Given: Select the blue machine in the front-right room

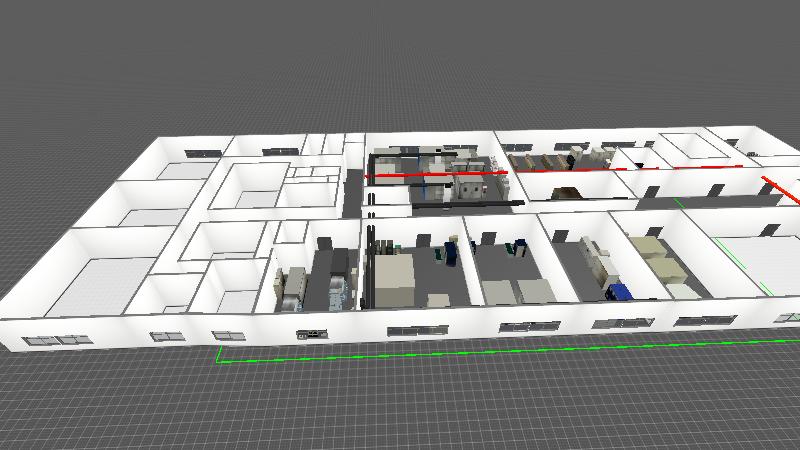Looking at the screenshot, I should point(621,292).
